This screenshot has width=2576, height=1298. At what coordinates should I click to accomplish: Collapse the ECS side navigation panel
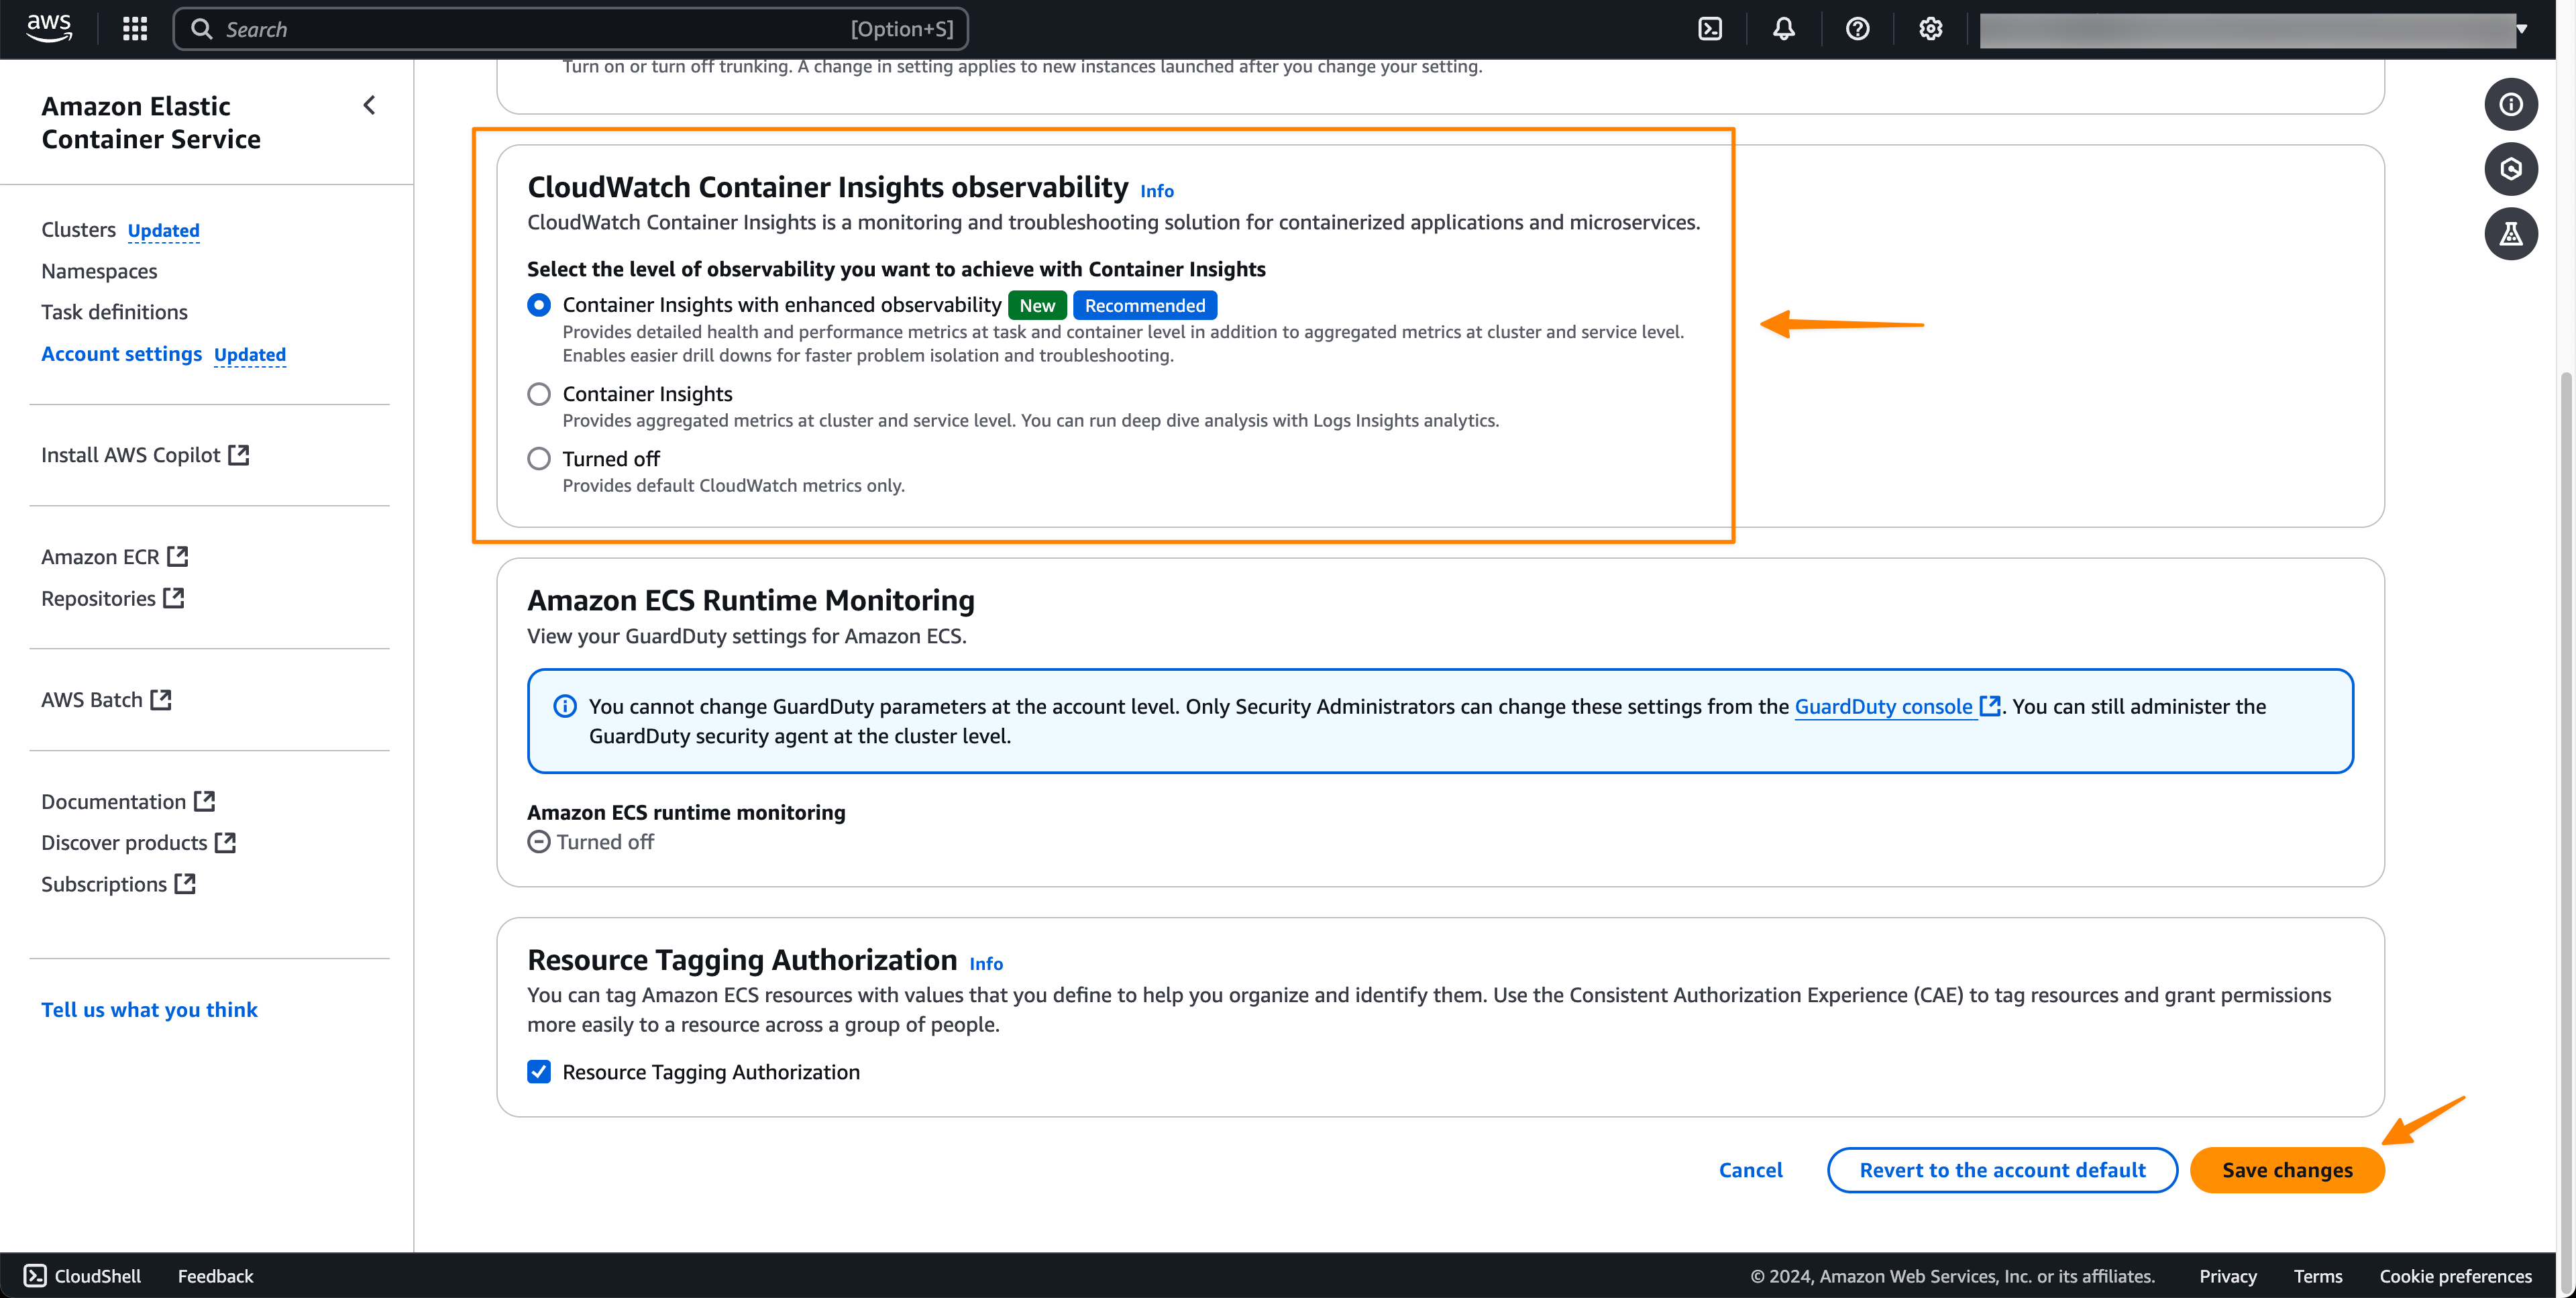click(x=369, y=105)
